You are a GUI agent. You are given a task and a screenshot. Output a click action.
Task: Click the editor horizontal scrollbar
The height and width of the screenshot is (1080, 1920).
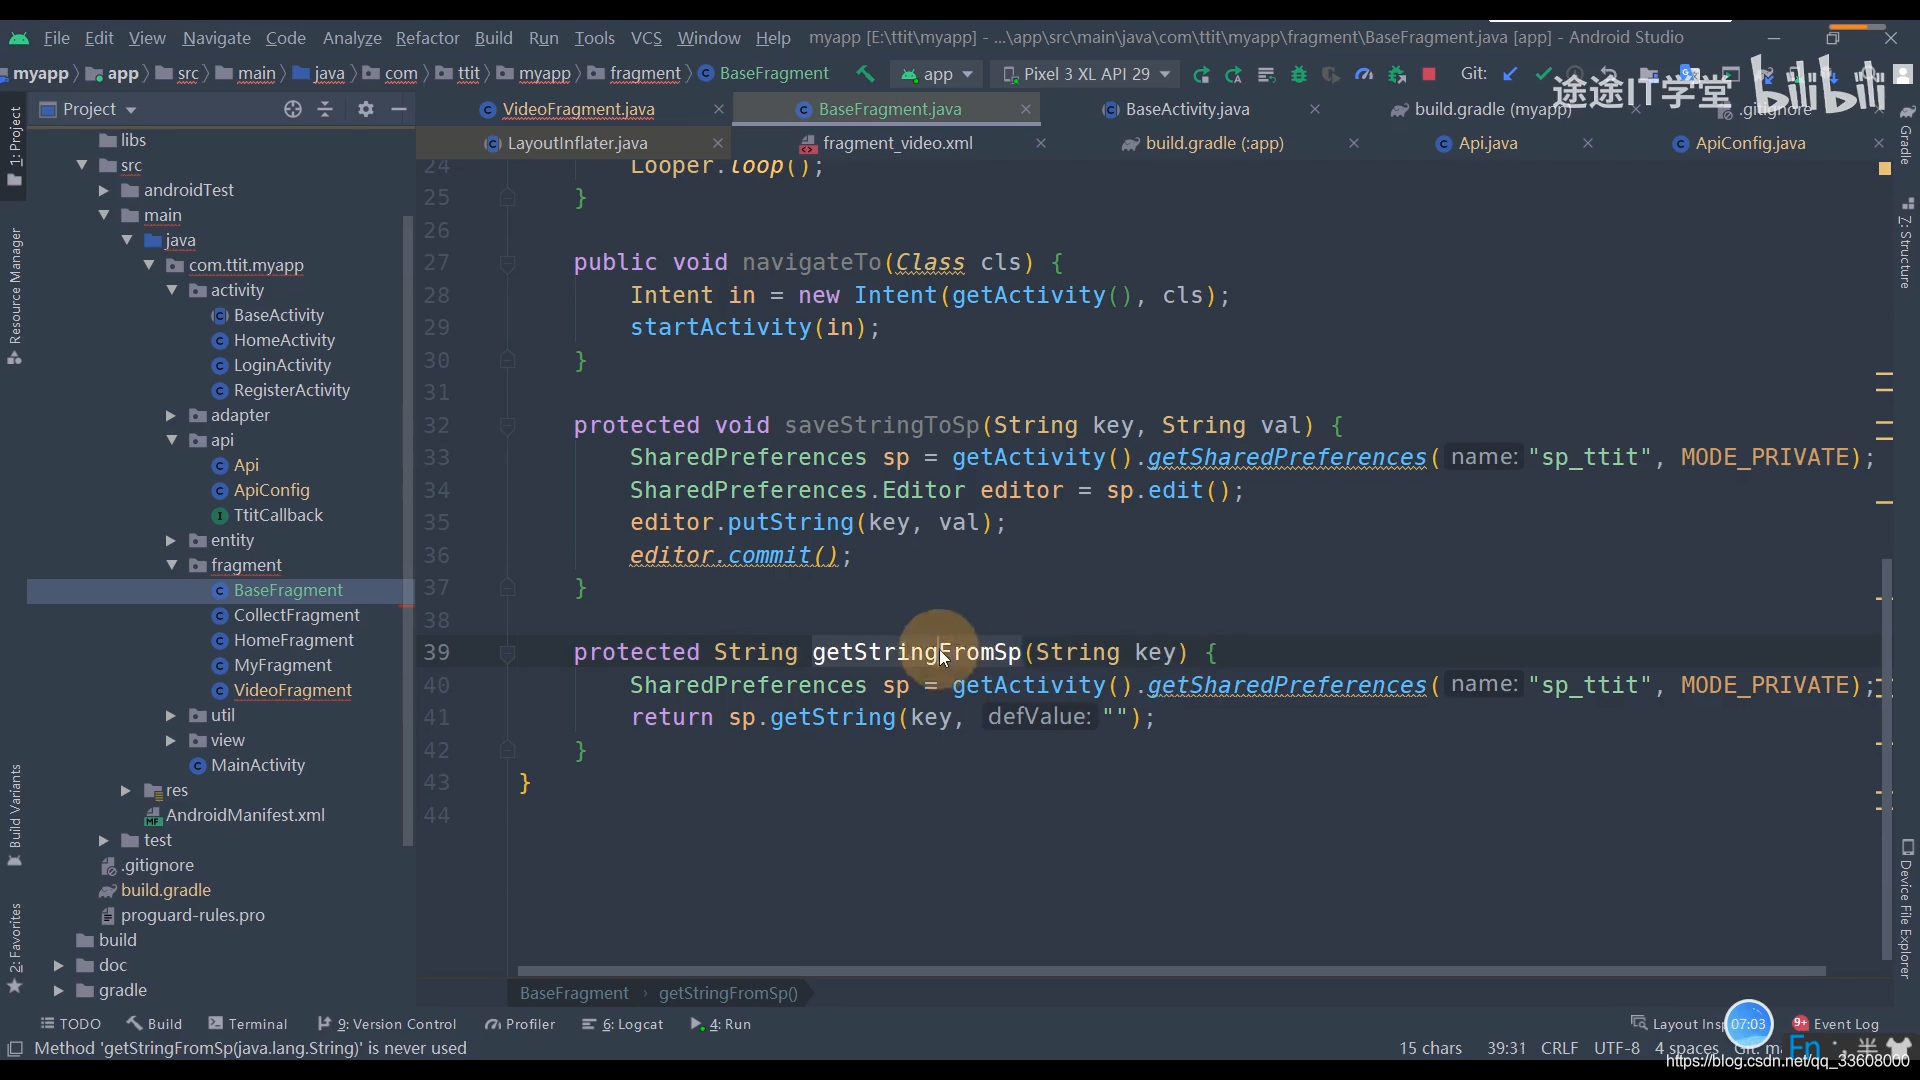pyautogui.click(x=1171, y=971)
